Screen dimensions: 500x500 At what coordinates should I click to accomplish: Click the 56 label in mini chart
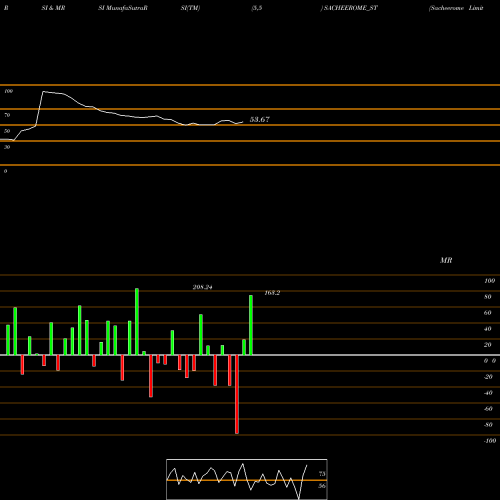[x=322, y=486]
